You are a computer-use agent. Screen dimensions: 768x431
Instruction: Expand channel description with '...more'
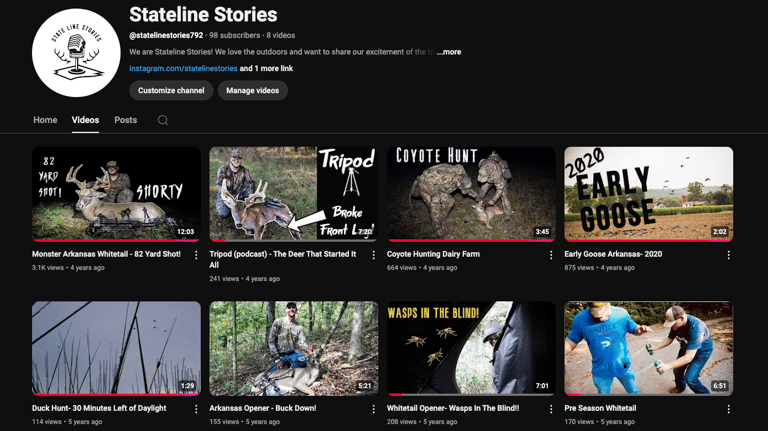coord(449,52)
